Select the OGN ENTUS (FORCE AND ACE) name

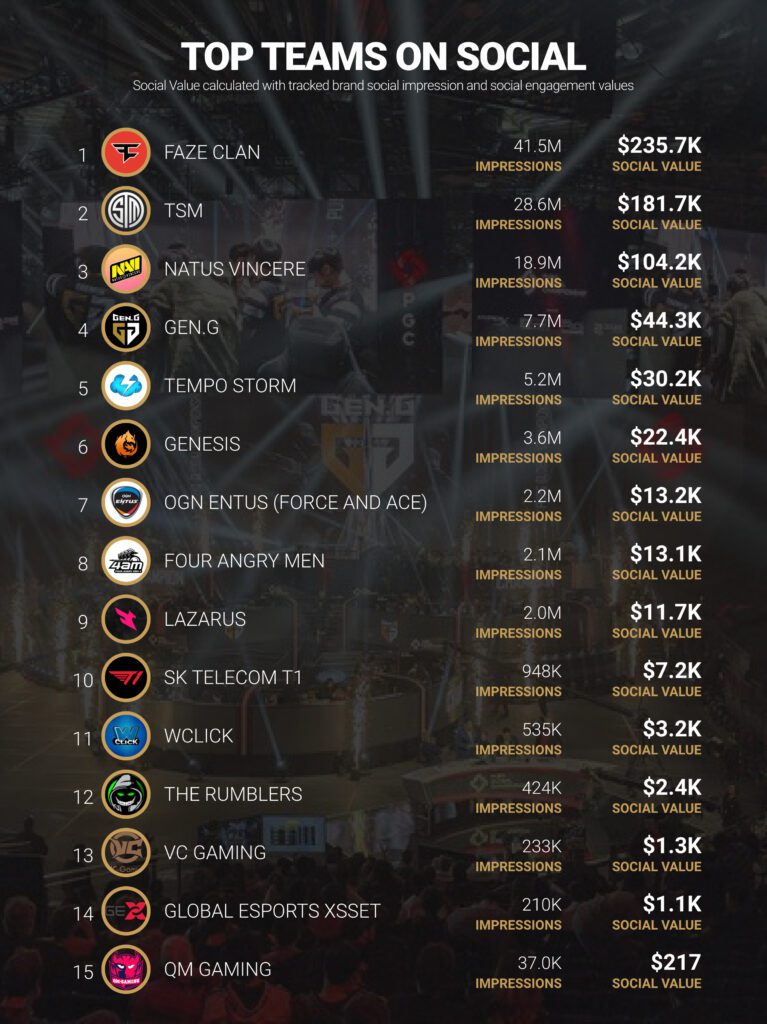[x=295, y=502]
